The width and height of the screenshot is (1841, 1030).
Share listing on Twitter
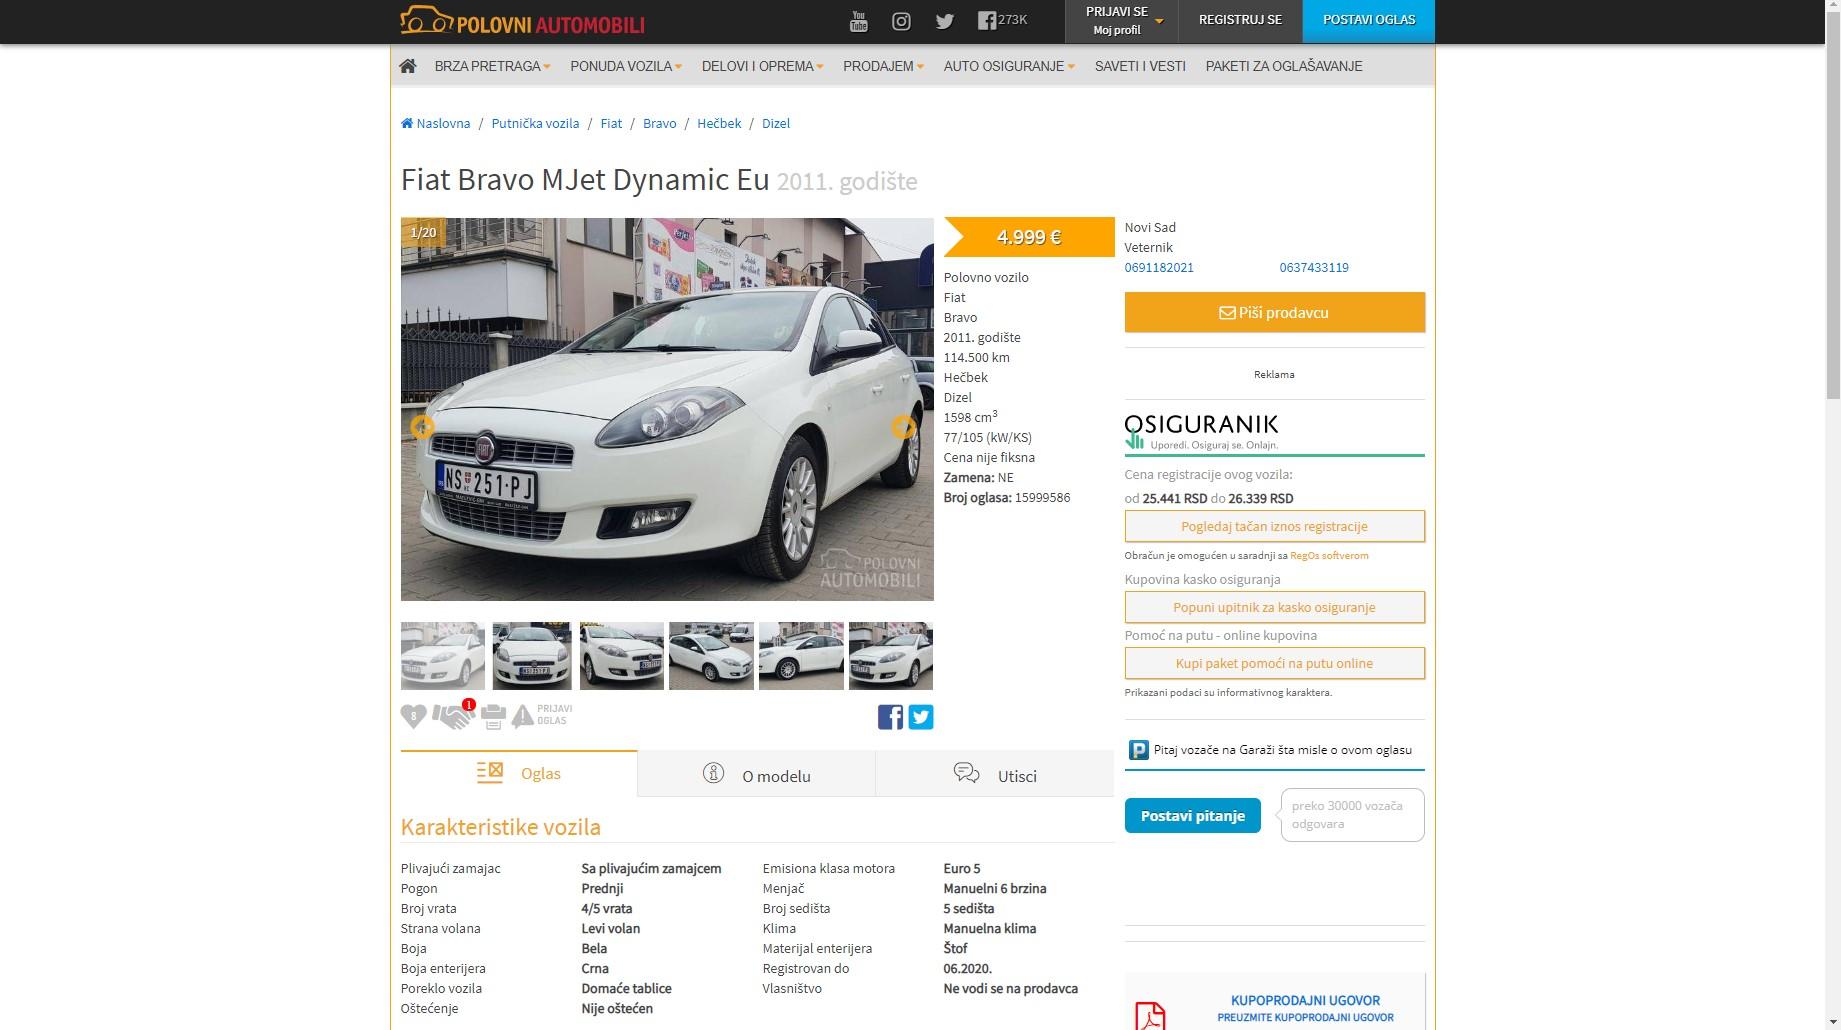[x=921, y=717]
